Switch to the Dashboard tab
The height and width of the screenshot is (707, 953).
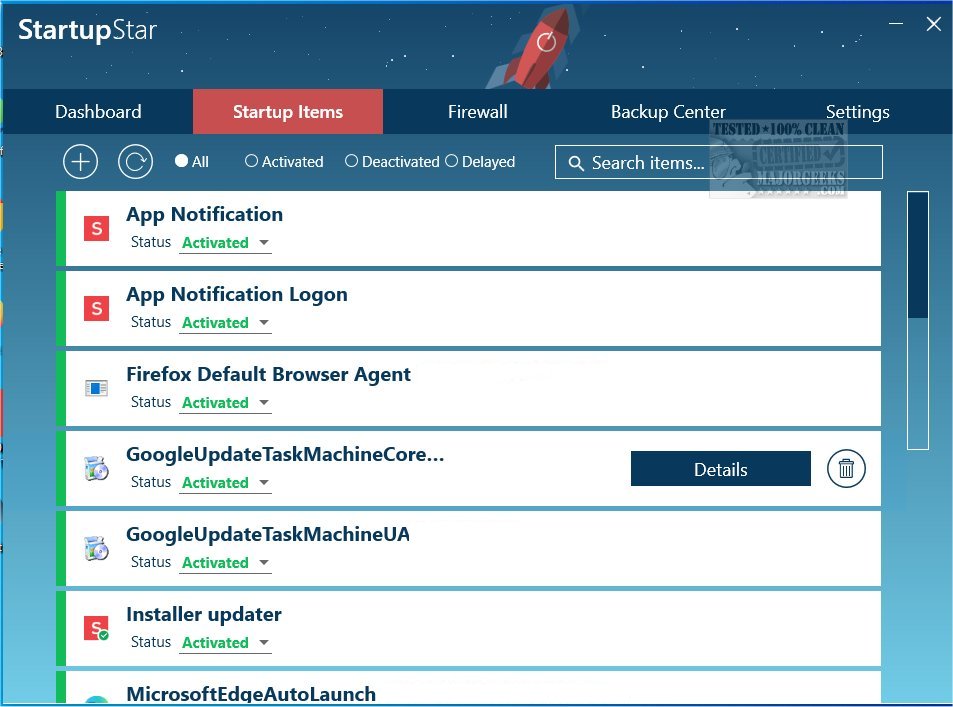pyautogui.click(x=98, y=112)
